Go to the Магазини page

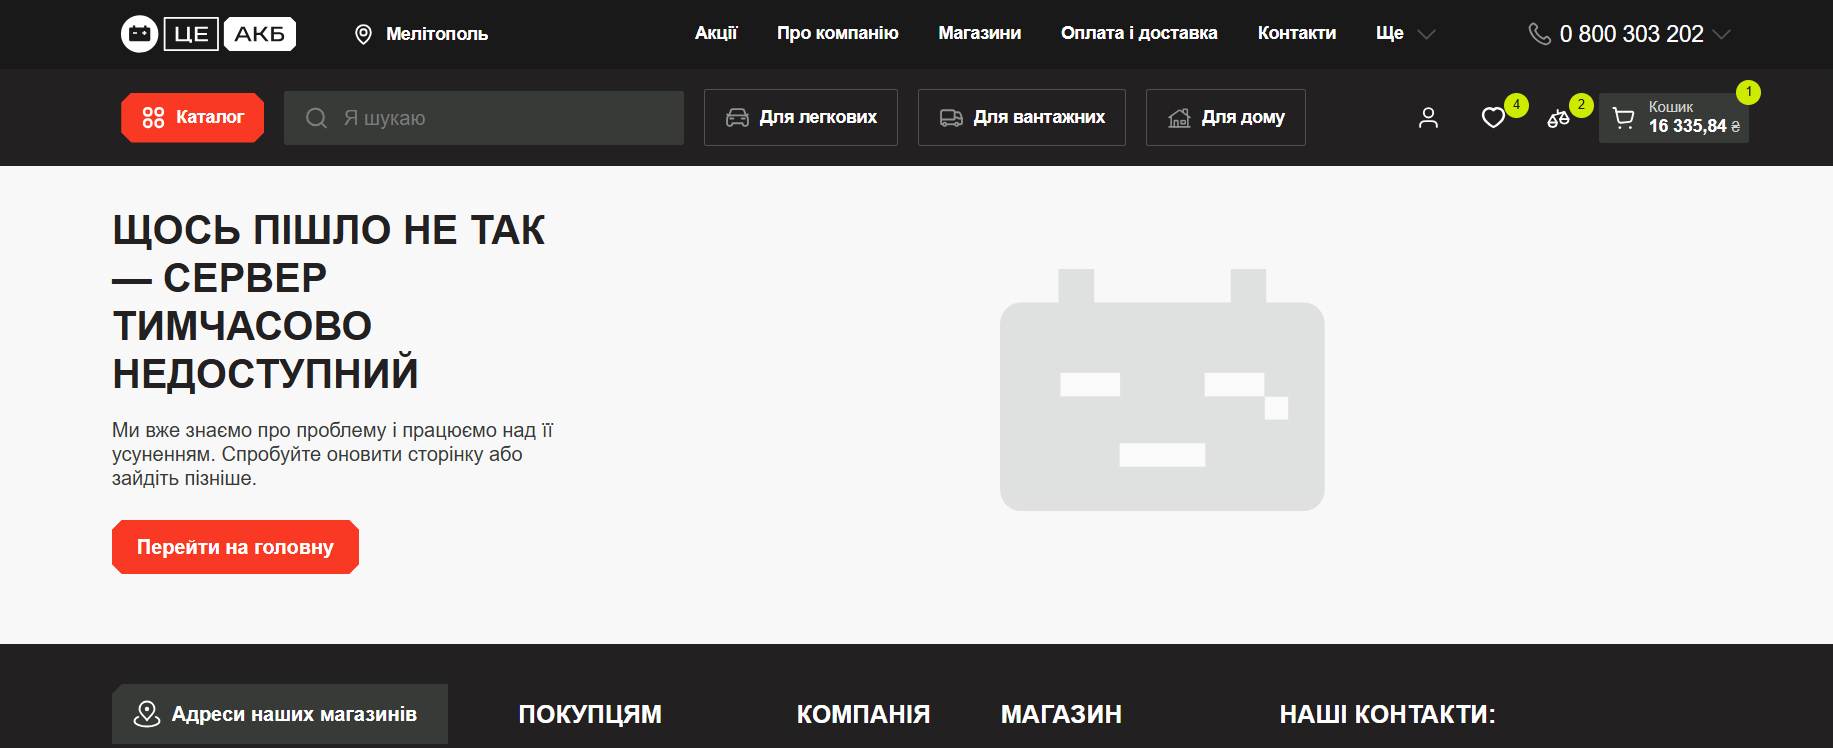[x=979, y=33]
